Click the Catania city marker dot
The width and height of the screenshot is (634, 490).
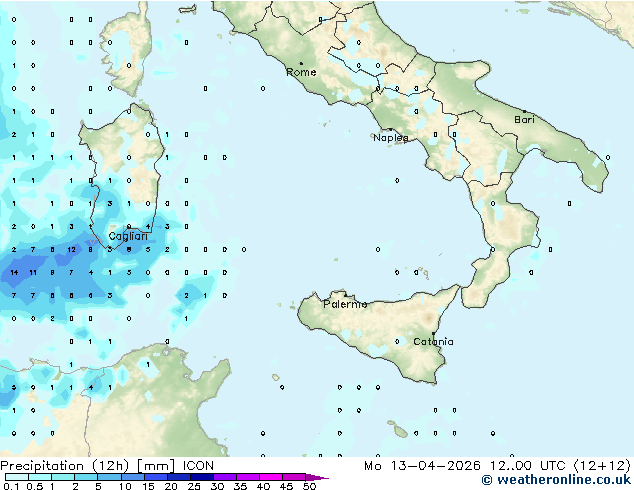433,333
